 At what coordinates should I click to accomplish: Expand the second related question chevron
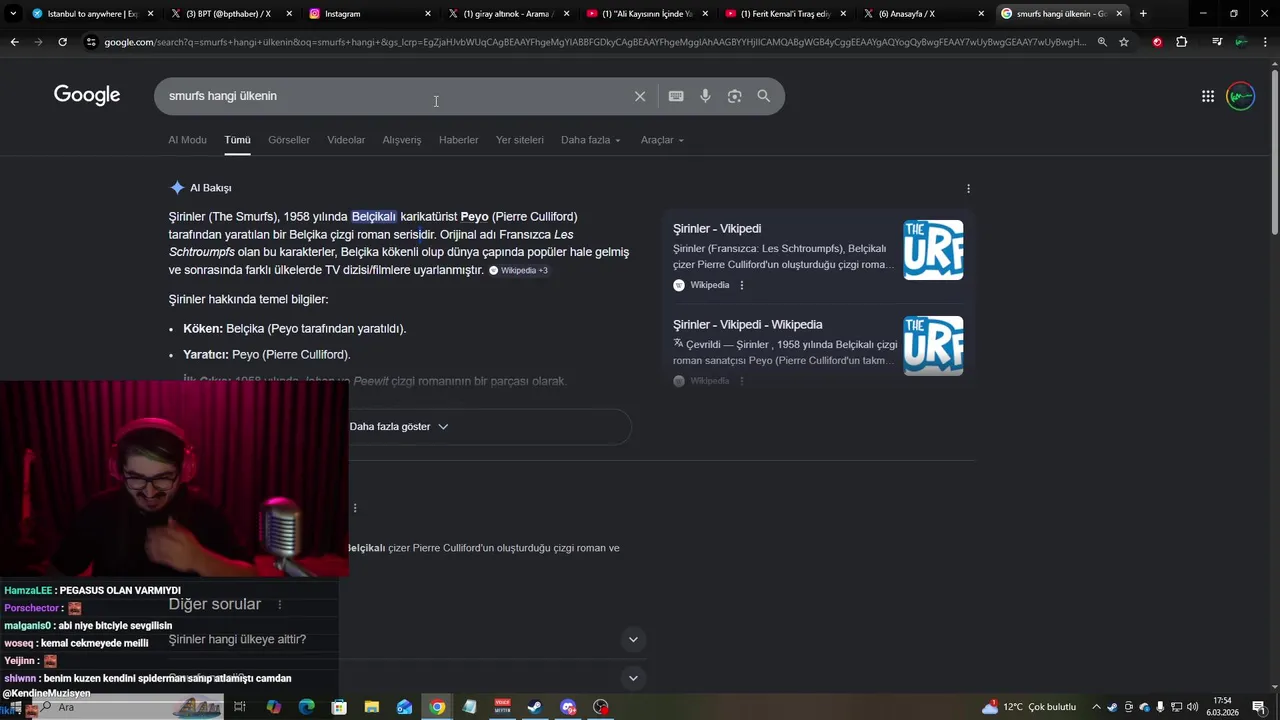[x=632, y=678]
